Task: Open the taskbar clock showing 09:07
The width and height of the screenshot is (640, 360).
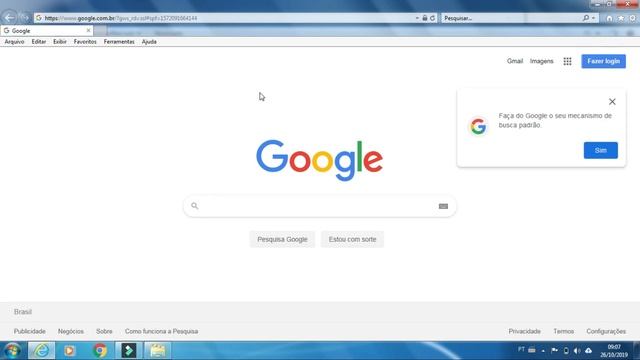Action: tap(613, 351)
